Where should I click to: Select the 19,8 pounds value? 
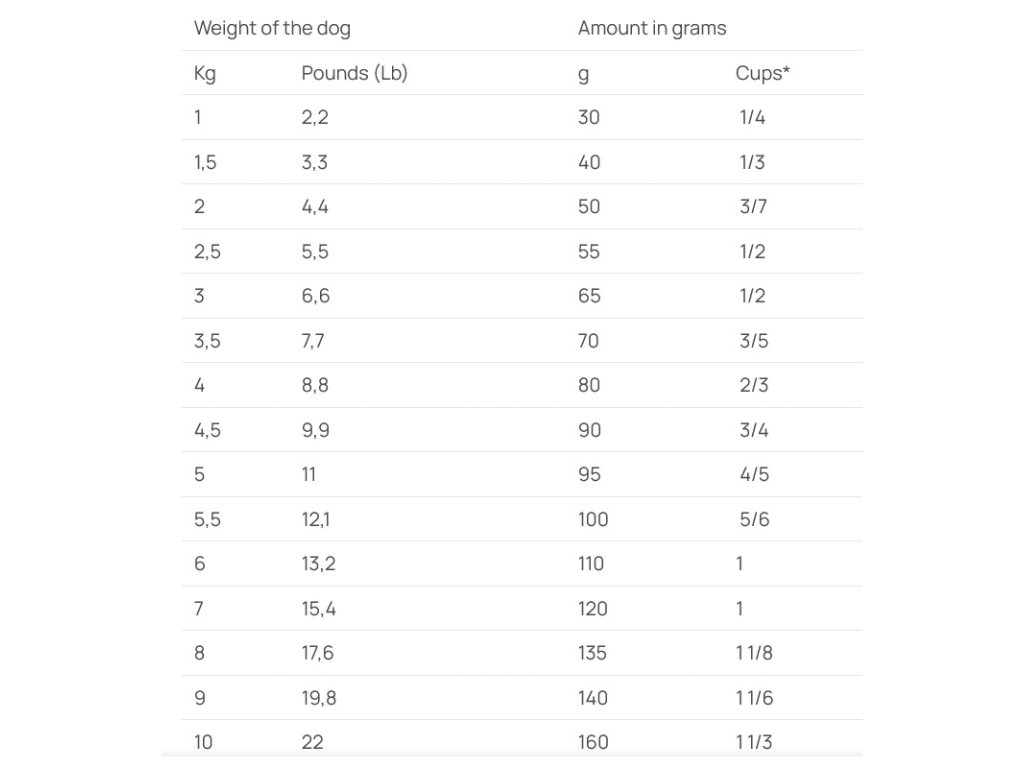click(x=318, y=698)
